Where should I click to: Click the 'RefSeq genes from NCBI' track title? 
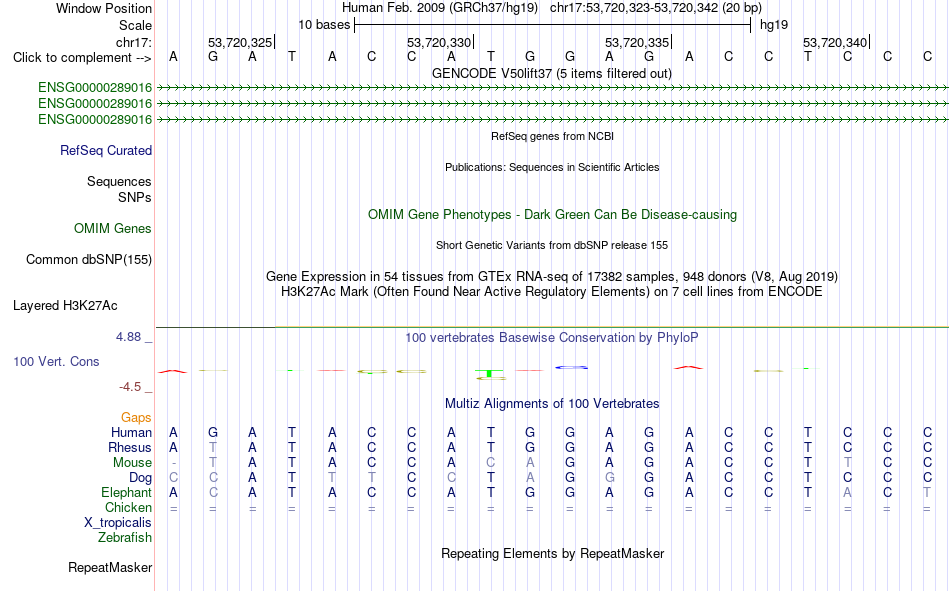click(x=552, y=136)
